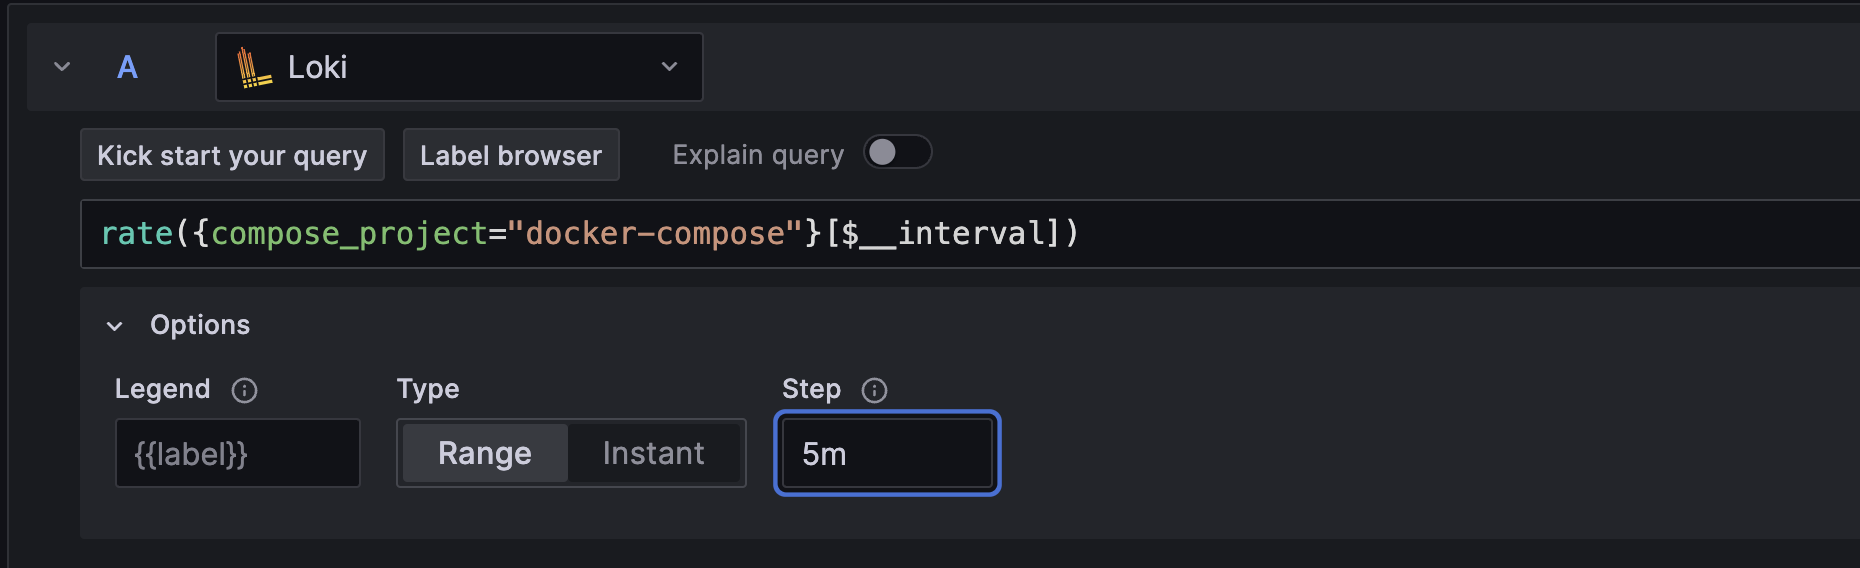
Task: Click the docker-compose string in the query
Action: [x=655, y=234]
